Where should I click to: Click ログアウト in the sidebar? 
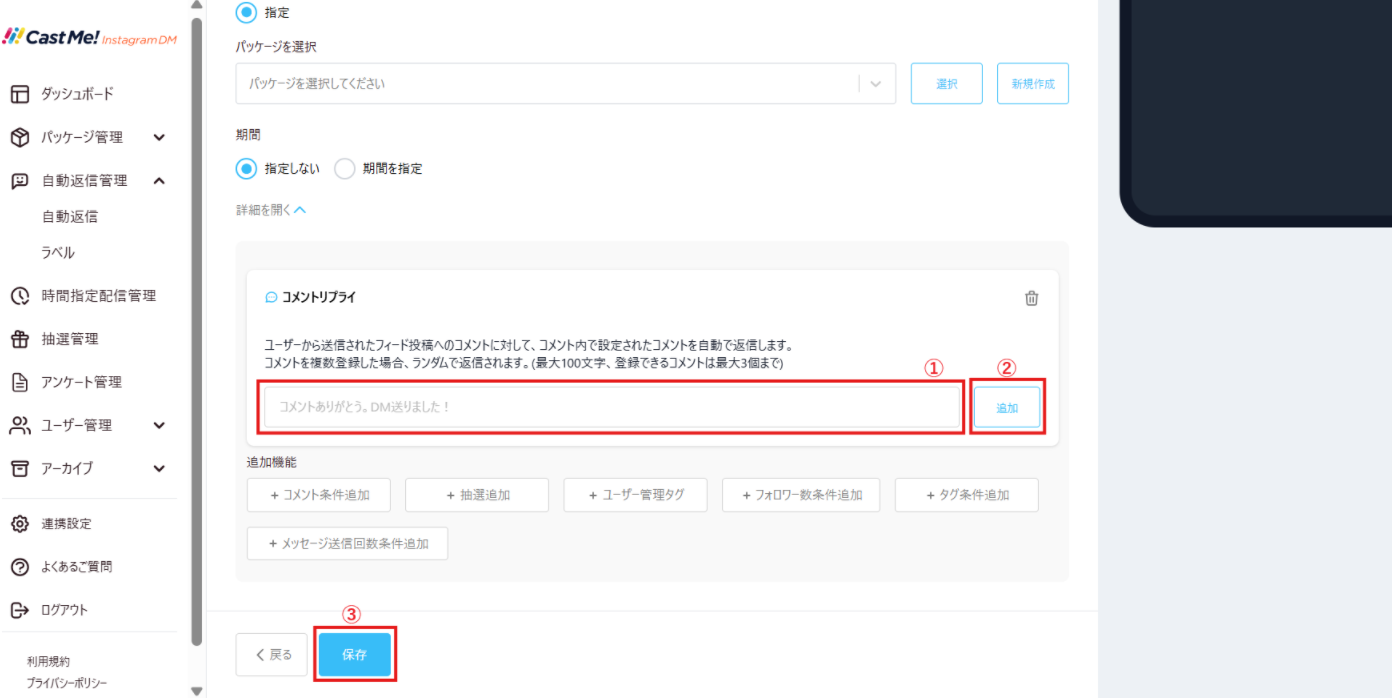64,610
